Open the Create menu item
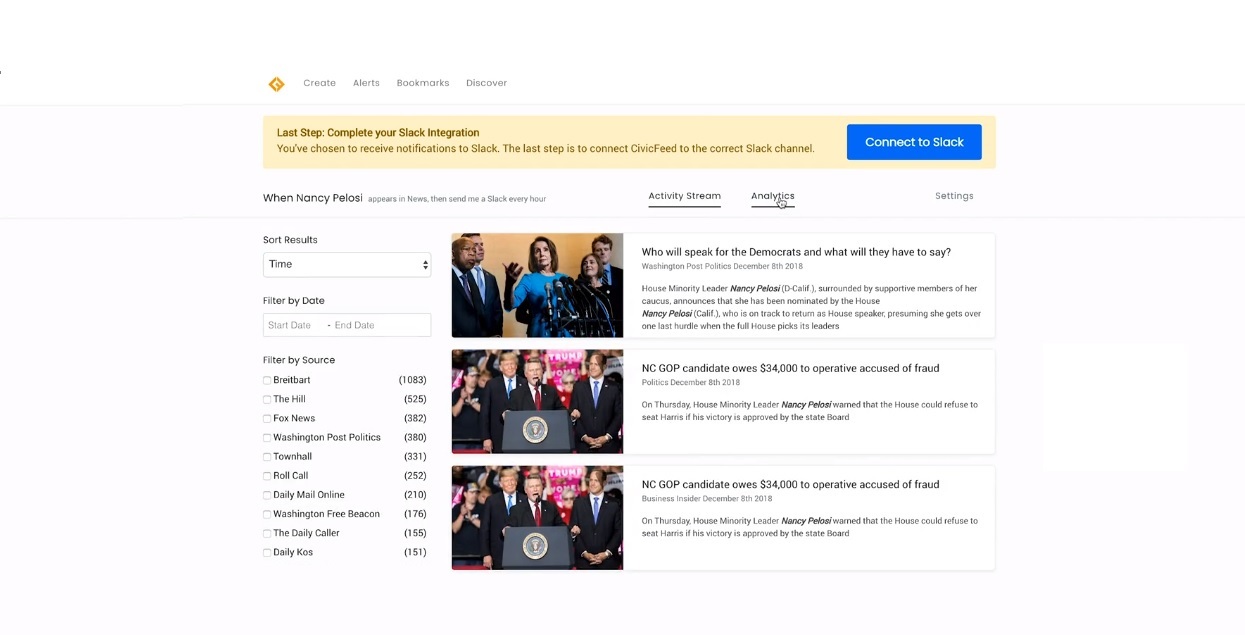Screen dimensions: 1245x635 click(x=319, y=83)
